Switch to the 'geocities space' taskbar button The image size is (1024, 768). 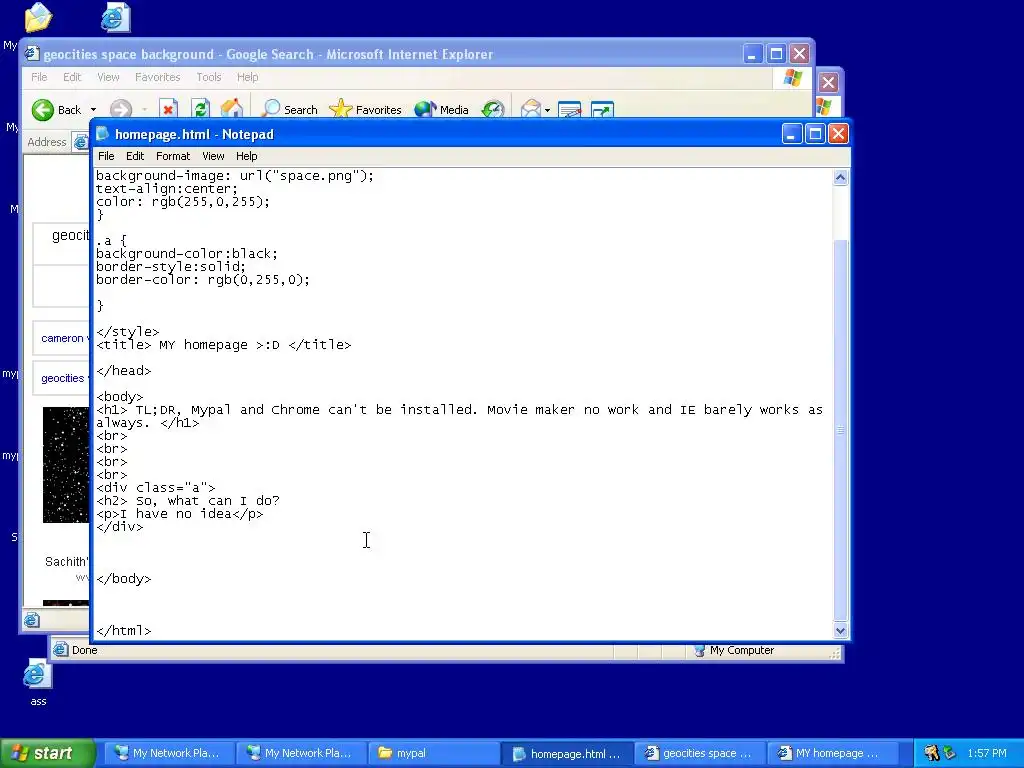pyautogui.click(x=699, y=753)
